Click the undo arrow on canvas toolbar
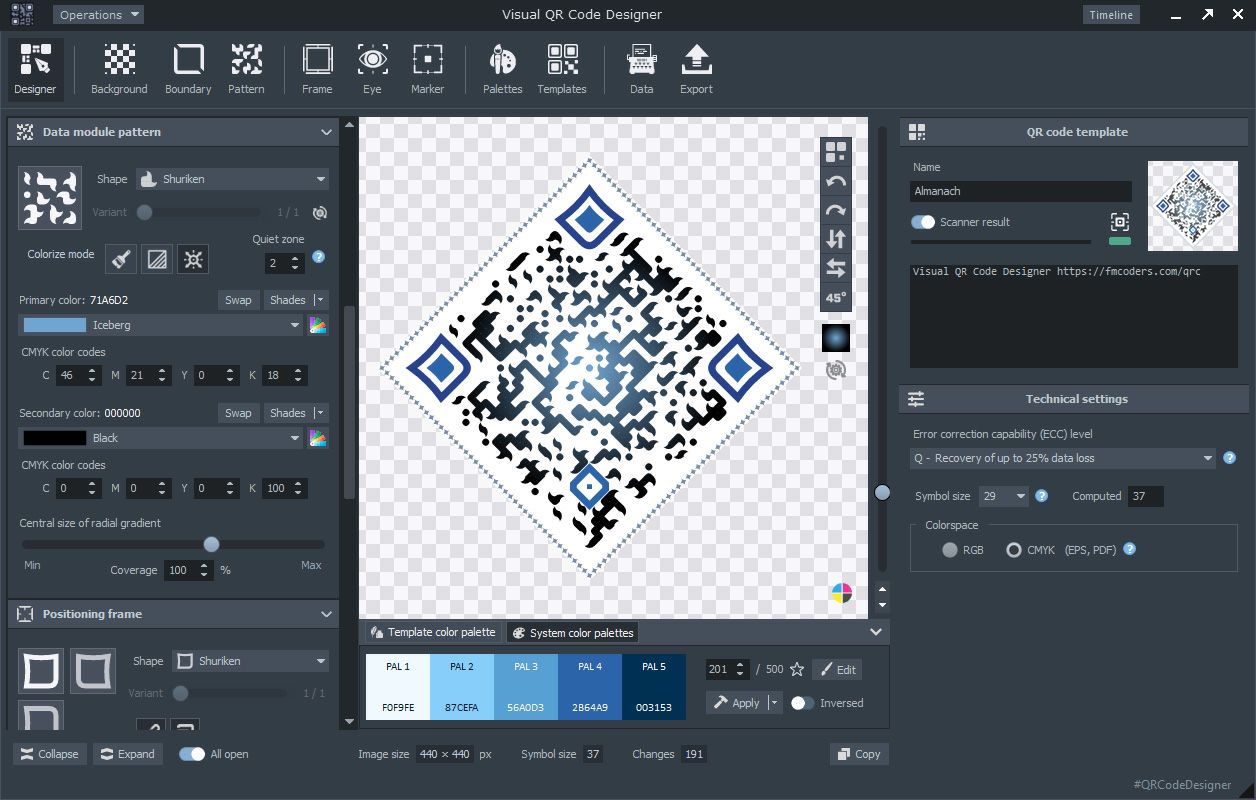The width and height of the screenshot is (1256, 800). (x=836, y=181)
